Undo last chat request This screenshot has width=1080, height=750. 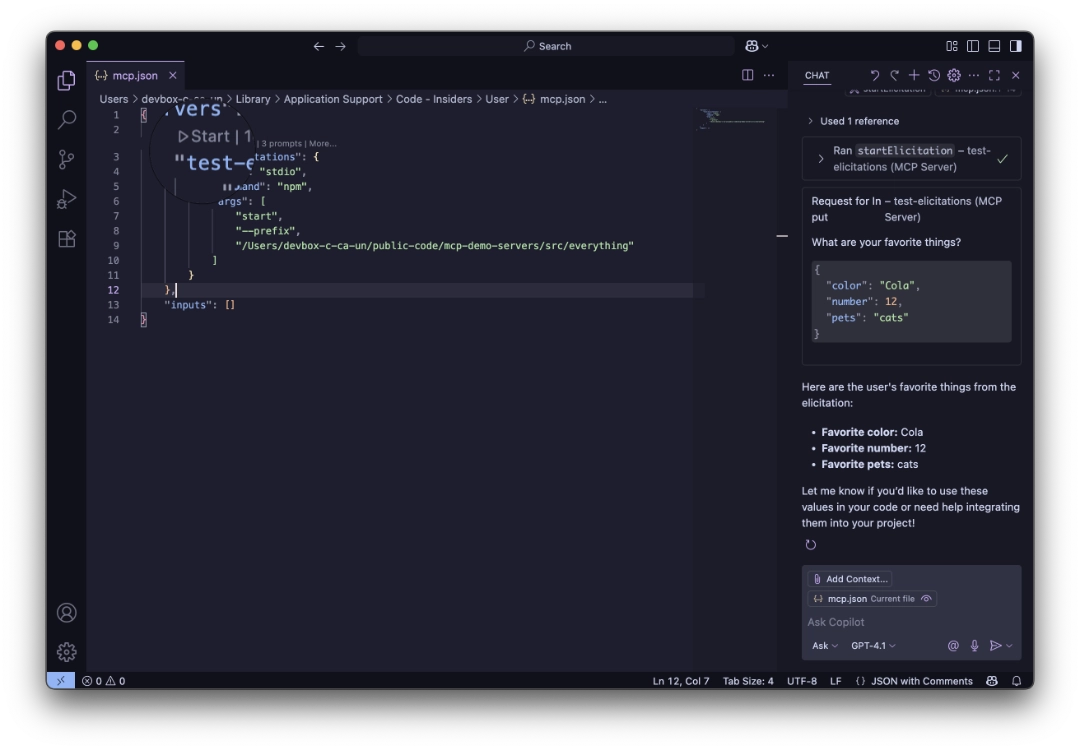(x=874, y=75)
